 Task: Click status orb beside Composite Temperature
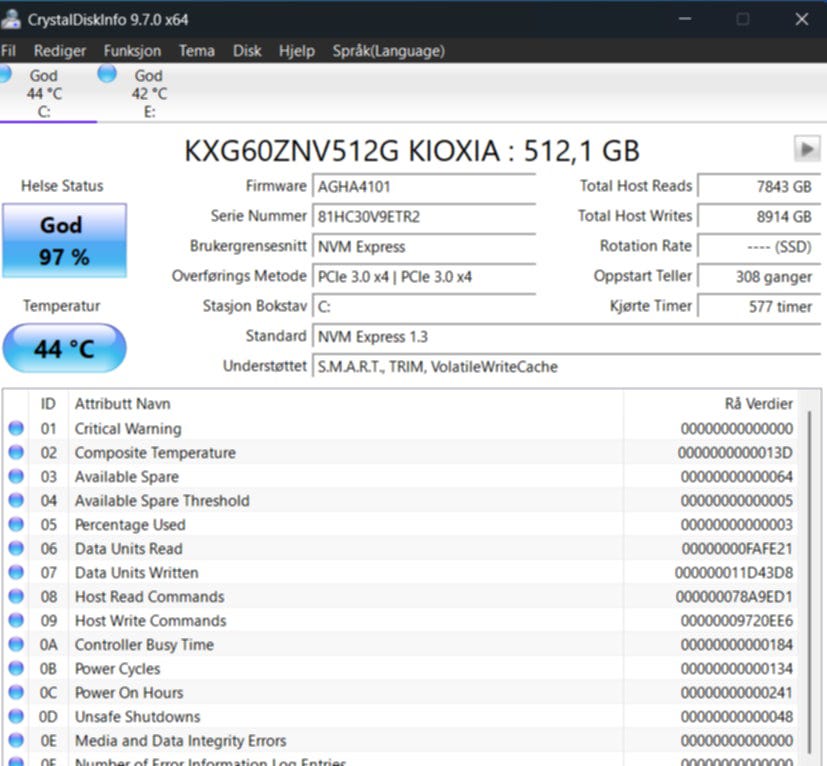pyautogui.click(x=16, y=453)
